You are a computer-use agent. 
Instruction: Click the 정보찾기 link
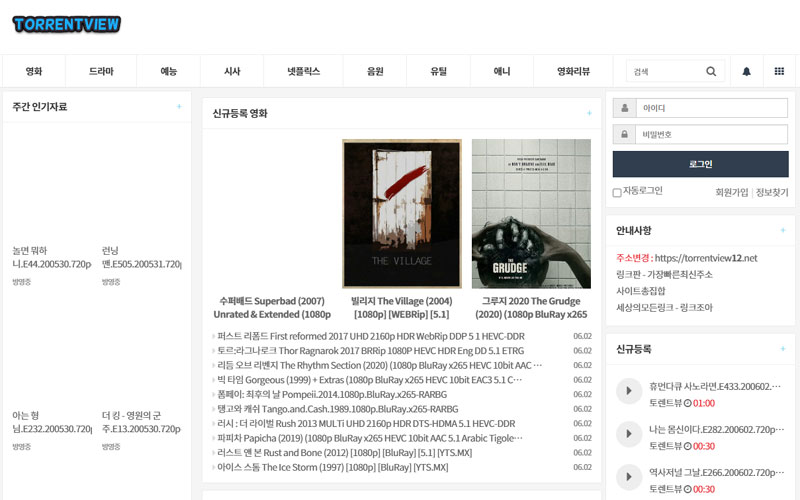click(x=772, y=192)
